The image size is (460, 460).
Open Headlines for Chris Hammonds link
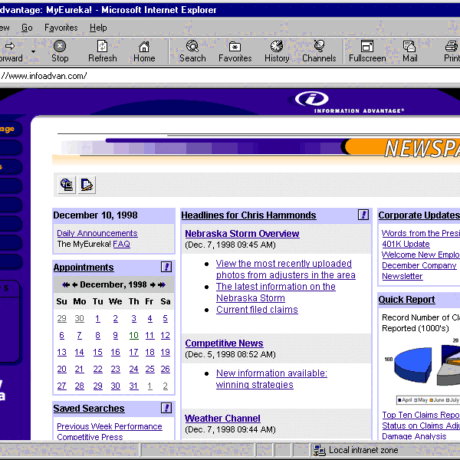point(249,215)
